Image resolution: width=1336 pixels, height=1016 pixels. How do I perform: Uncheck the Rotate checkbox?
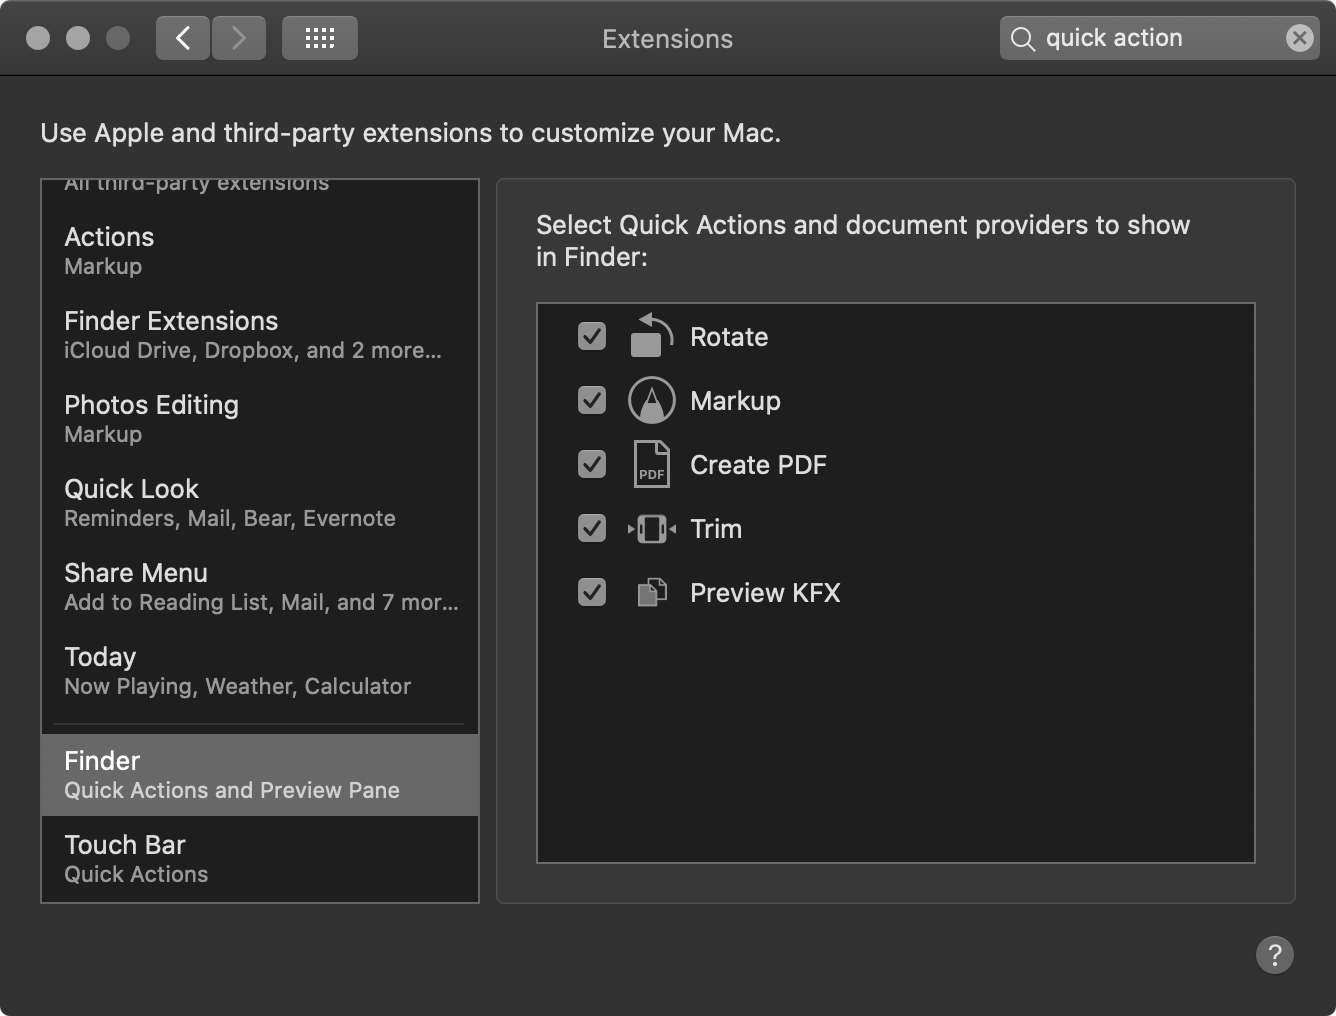[x=592, y=336]
